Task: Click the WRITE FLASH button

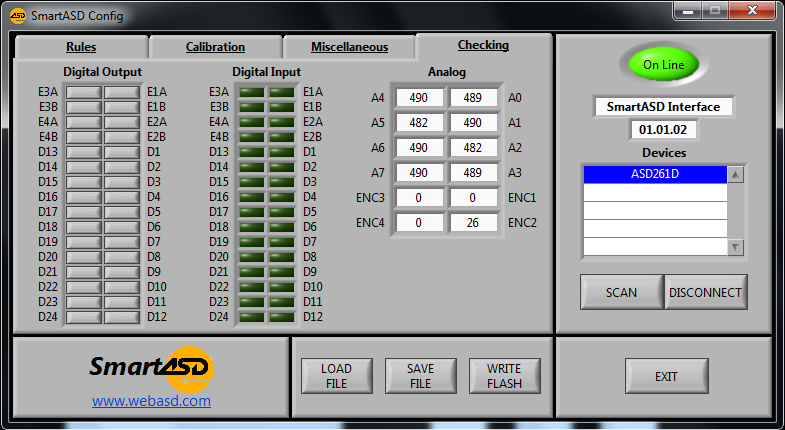Action: point(505,376)
